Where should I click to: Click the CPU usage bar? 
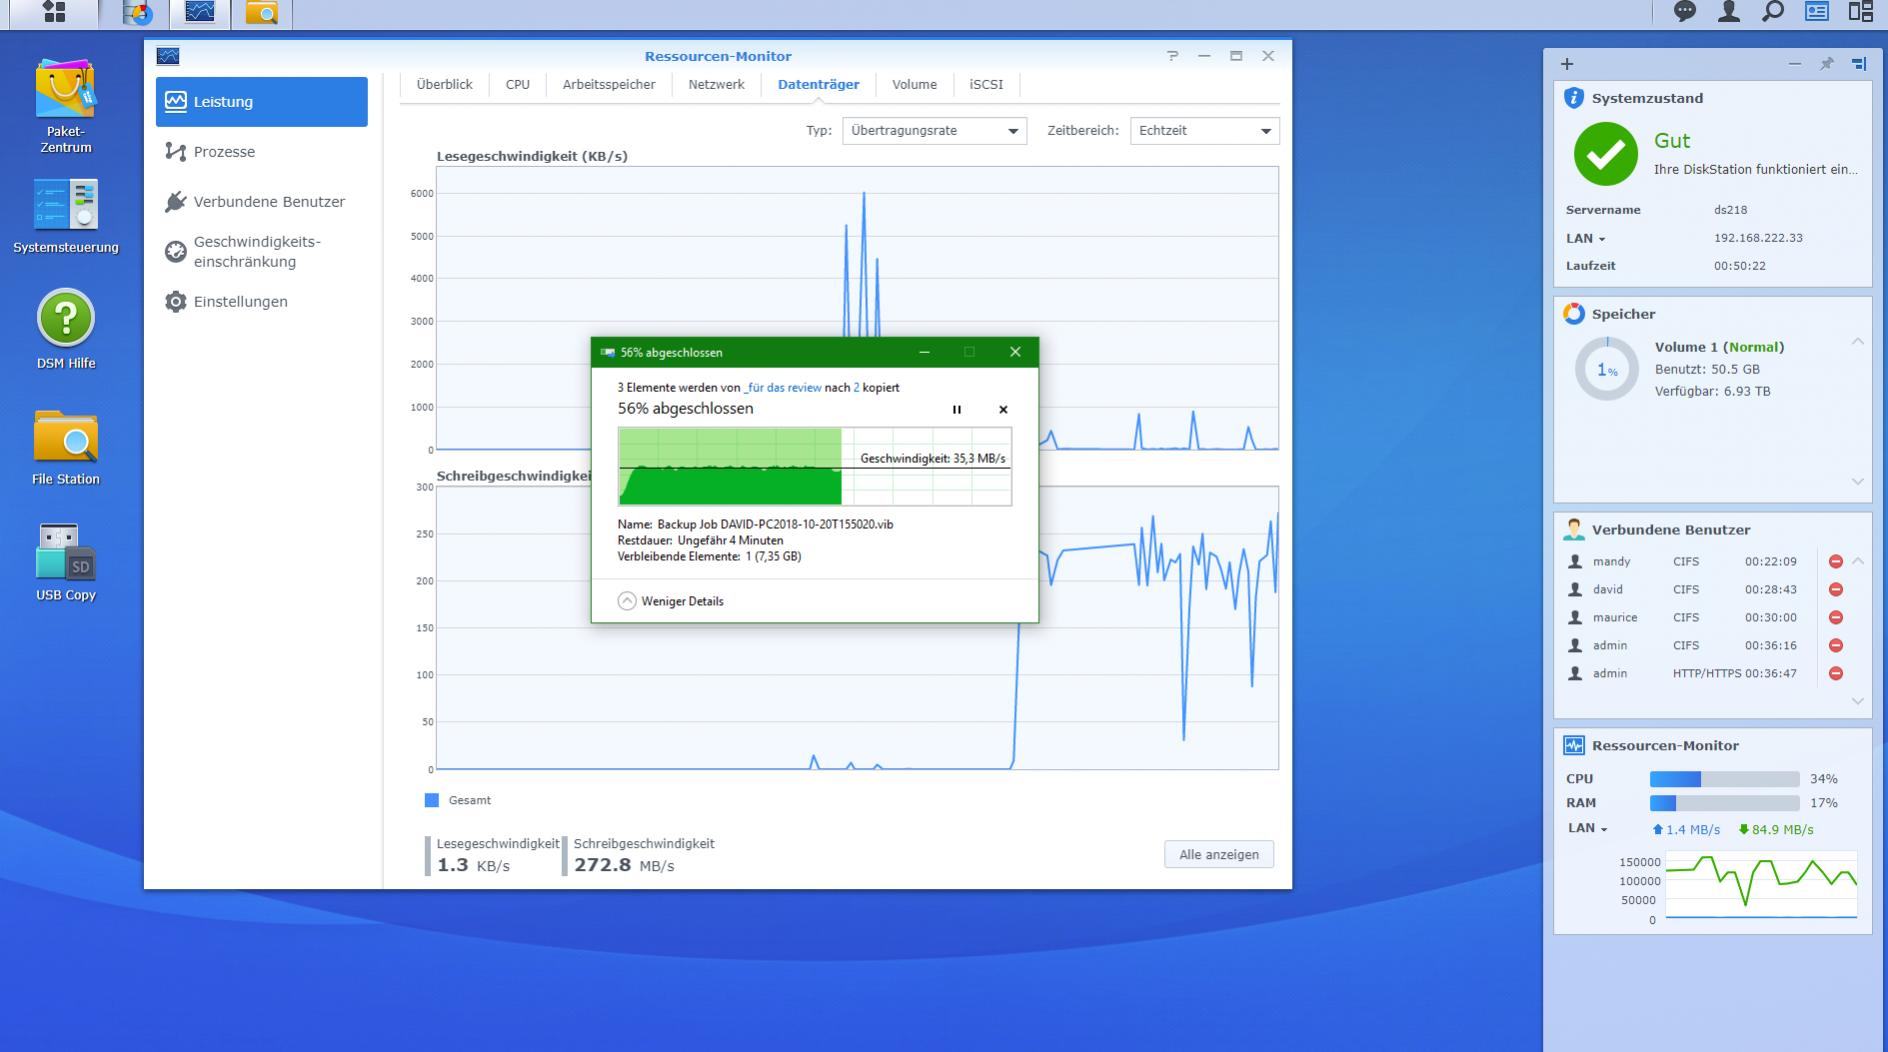pyautogui.click(x=1724, y=779)
